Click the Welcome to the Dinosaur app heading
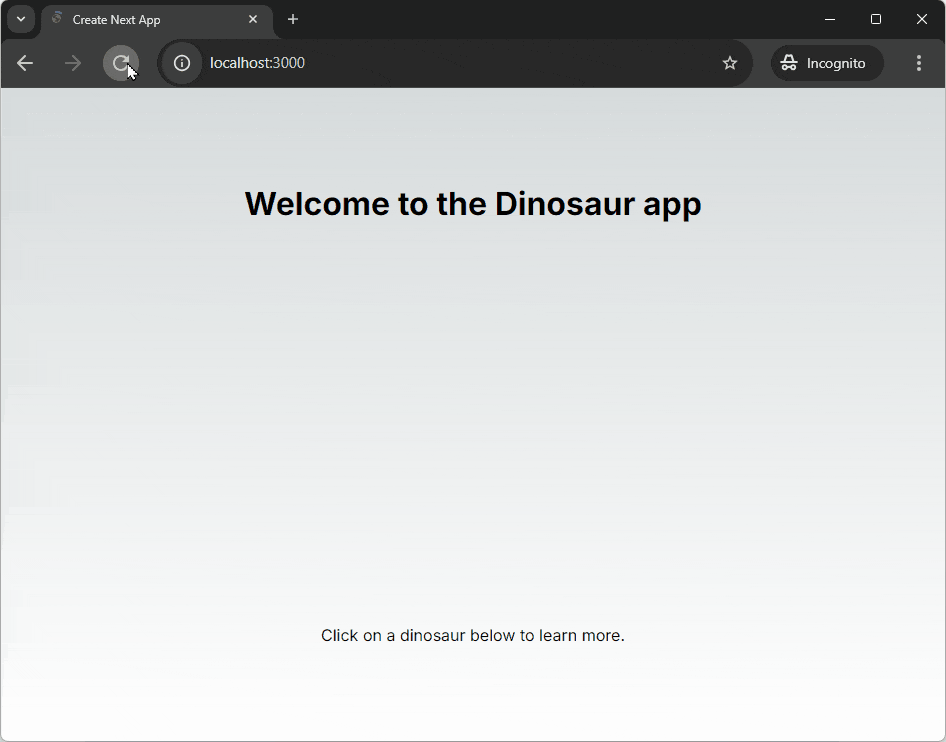The image size is (946, 742). (473, 203)
